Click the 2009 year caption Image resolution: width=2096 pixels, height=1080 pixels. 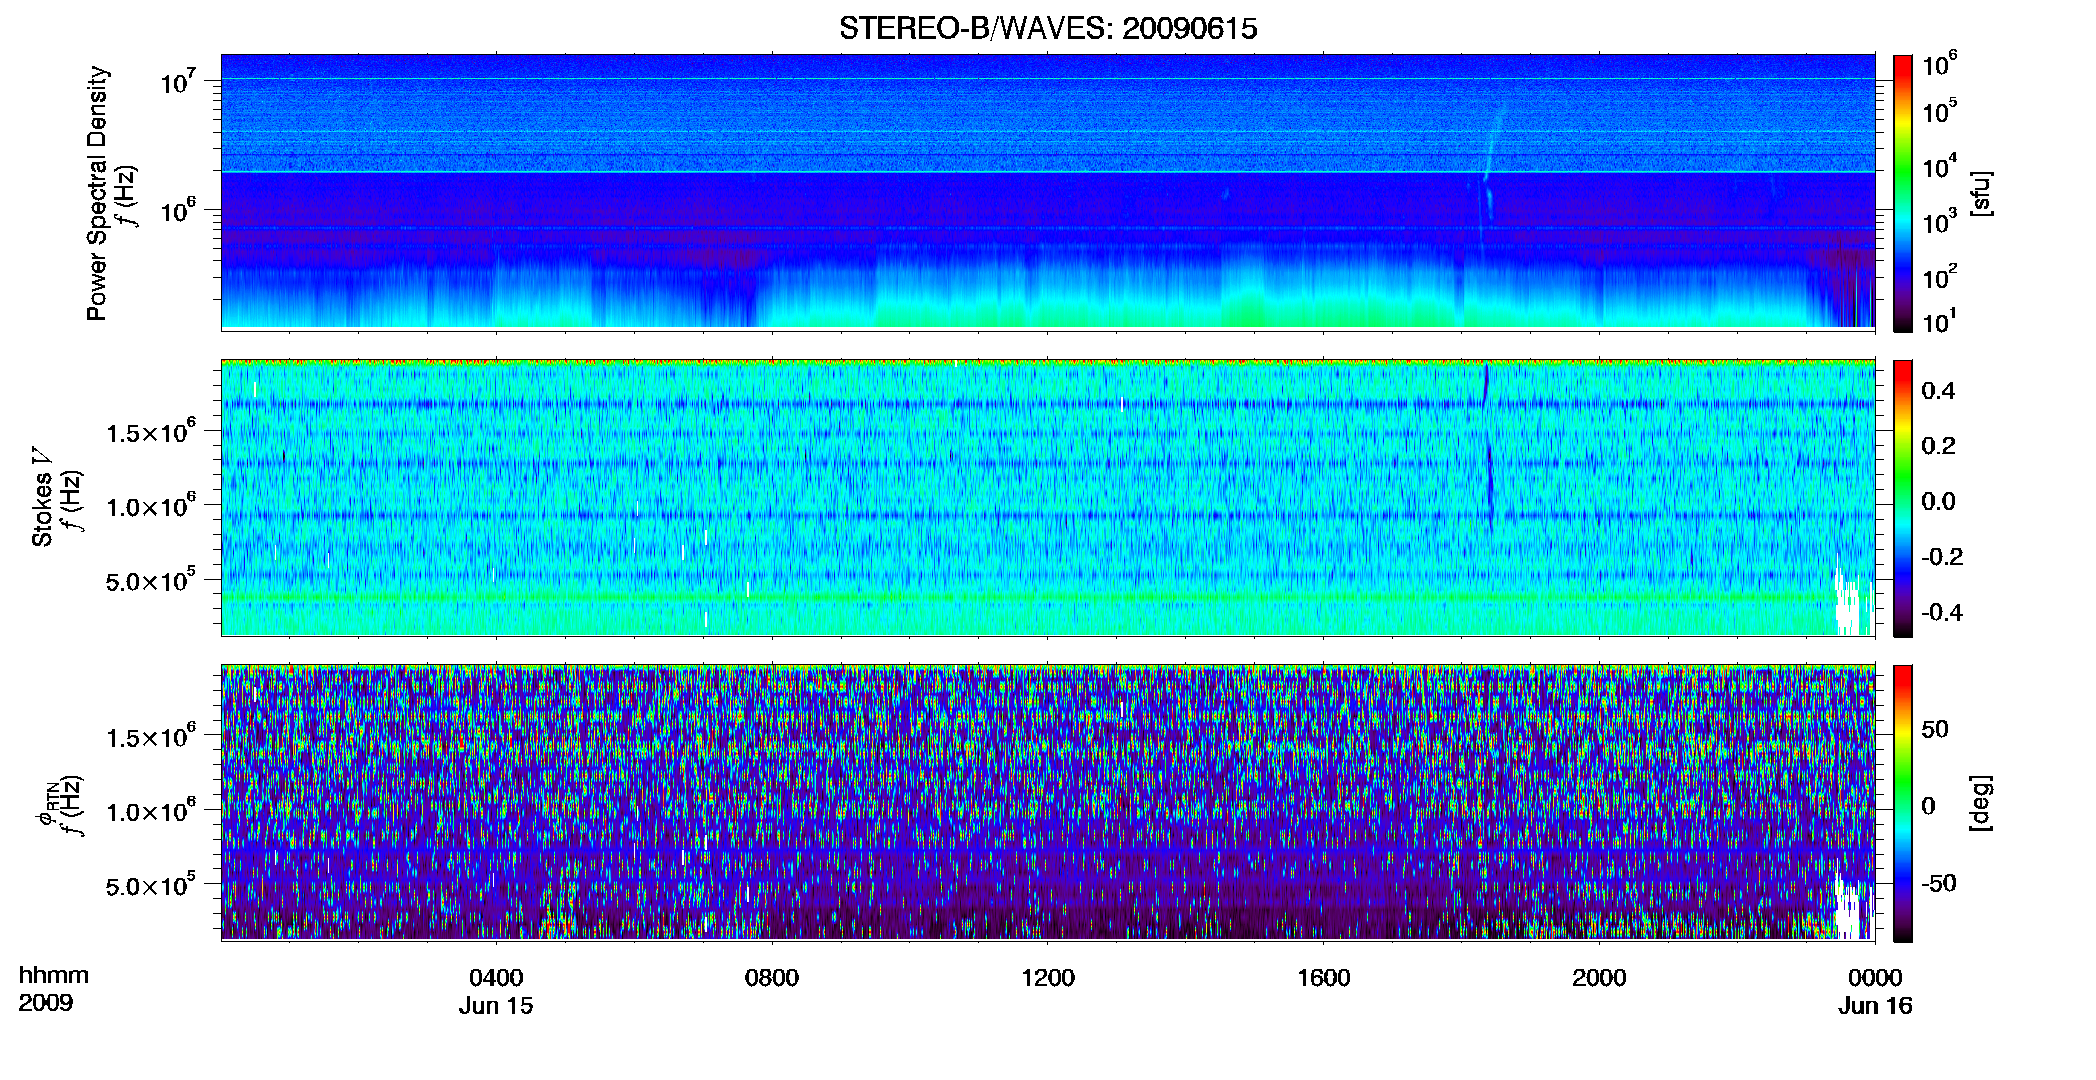coord(45,1002)
